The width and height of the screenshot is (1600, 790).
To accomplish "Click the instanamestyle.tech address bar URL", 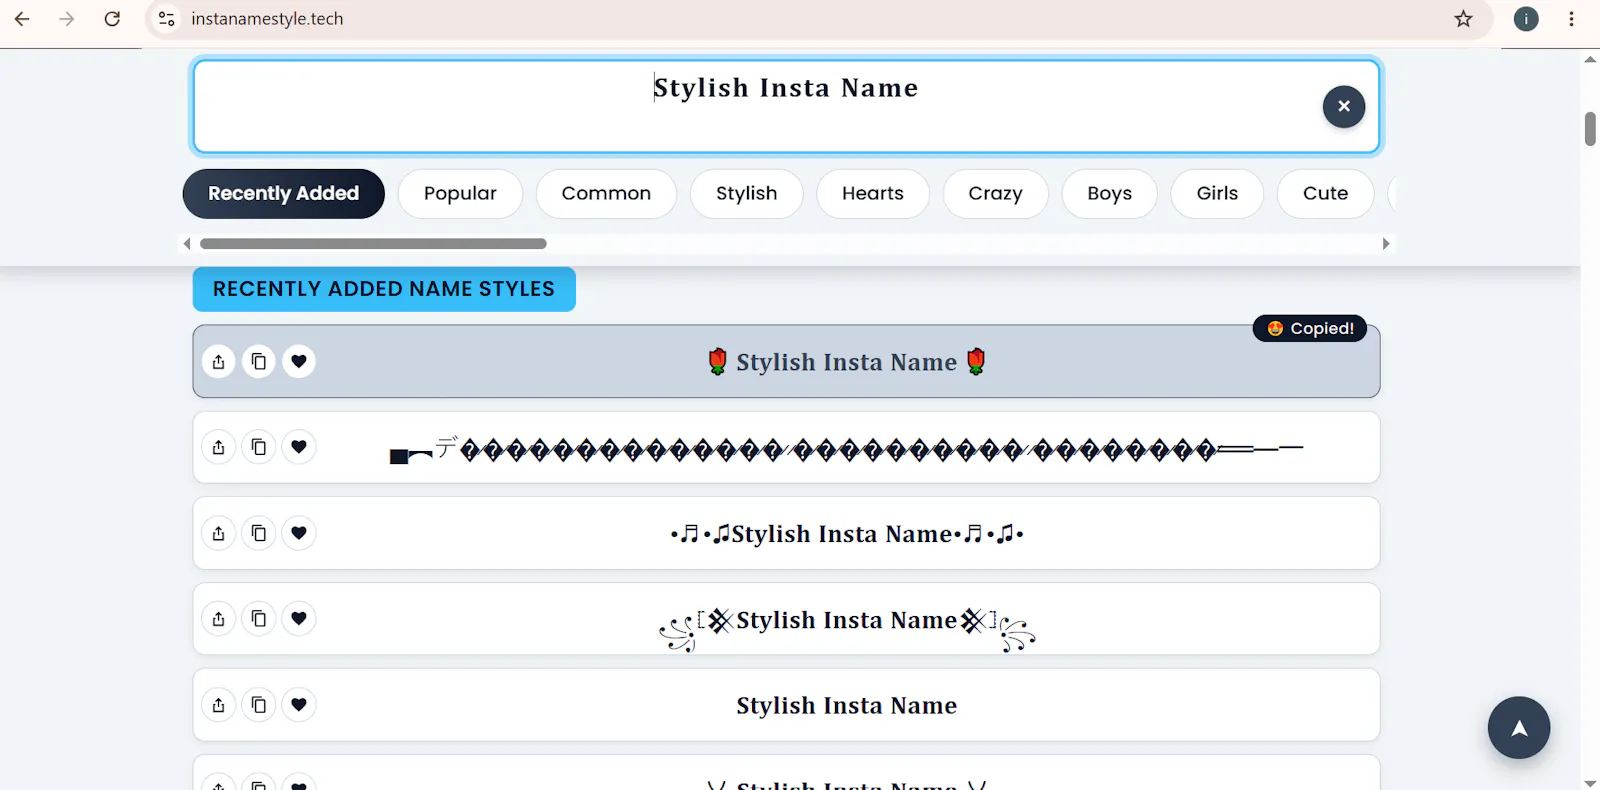I will point(267,19).
